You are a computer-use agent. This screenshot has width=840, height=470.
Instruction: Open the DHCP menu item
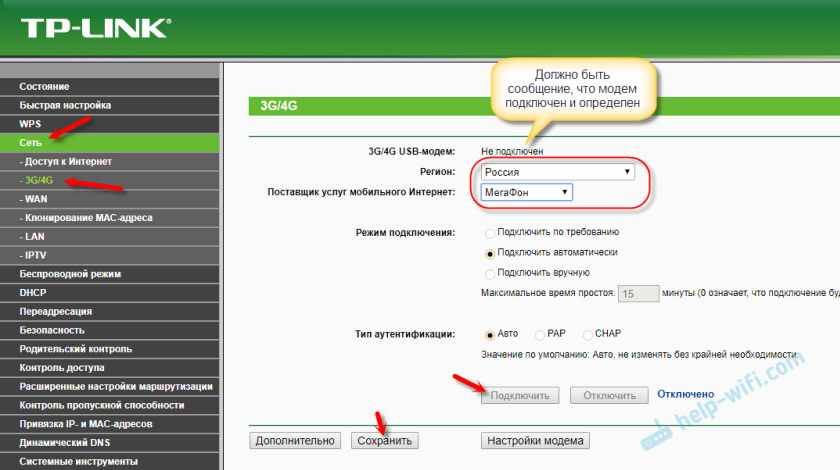[109, 293]
